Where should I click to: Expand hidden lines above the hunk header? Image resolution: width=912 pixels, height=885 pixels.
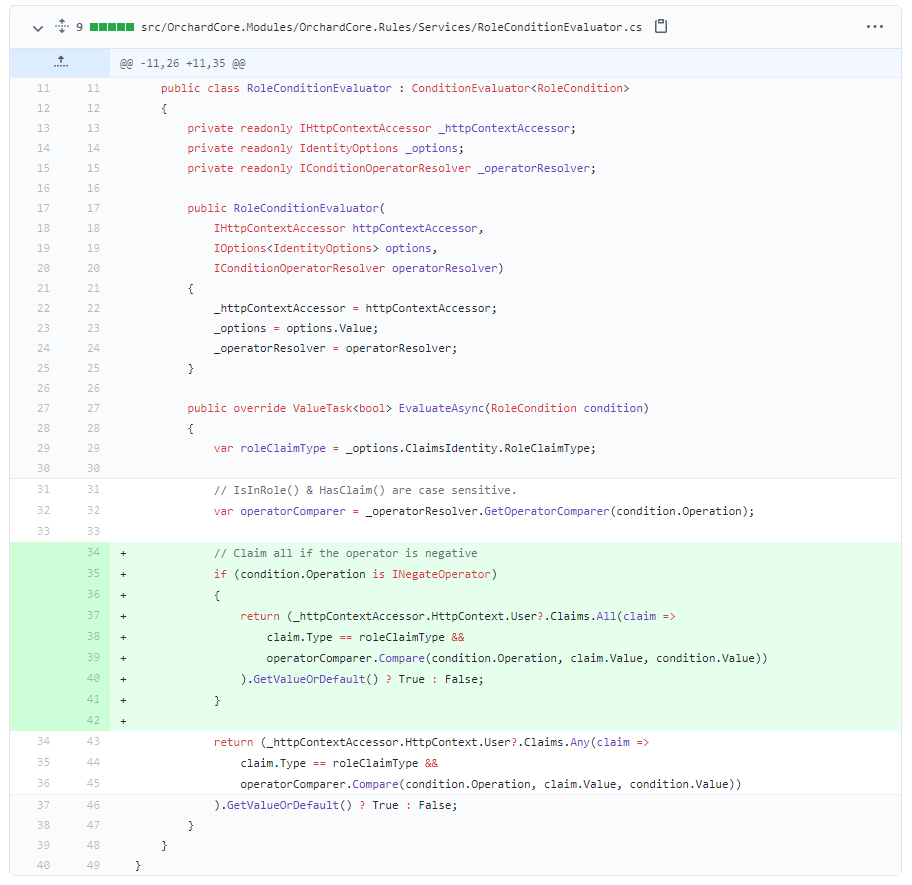(60, 63)
